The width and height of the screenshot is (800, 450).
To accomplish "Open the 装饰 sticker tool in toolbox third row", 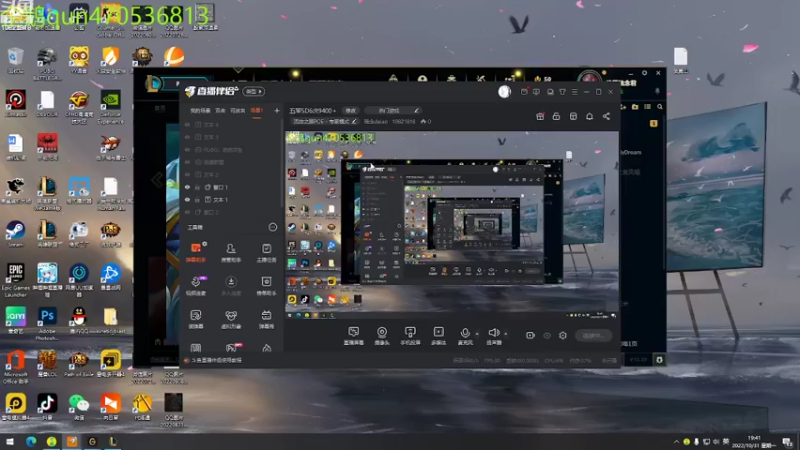I will pyautogui.click(x=196, y=319).
